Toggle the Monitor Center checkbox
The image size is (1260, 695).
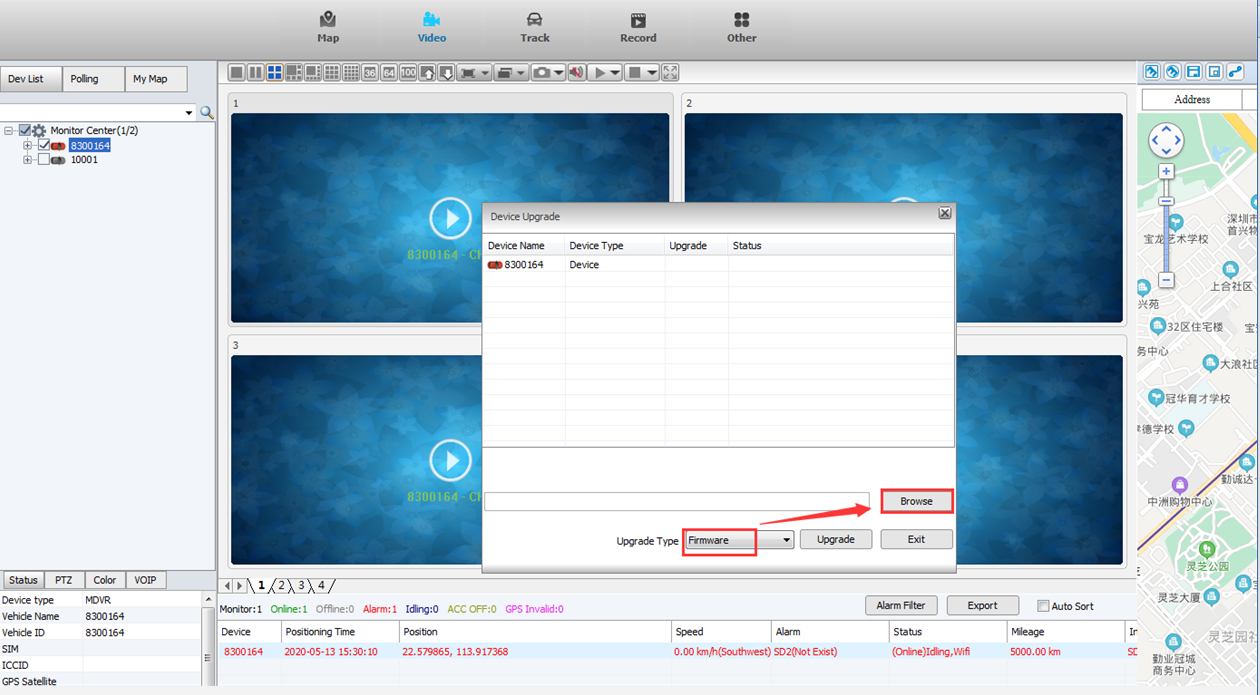click(25, 131)
